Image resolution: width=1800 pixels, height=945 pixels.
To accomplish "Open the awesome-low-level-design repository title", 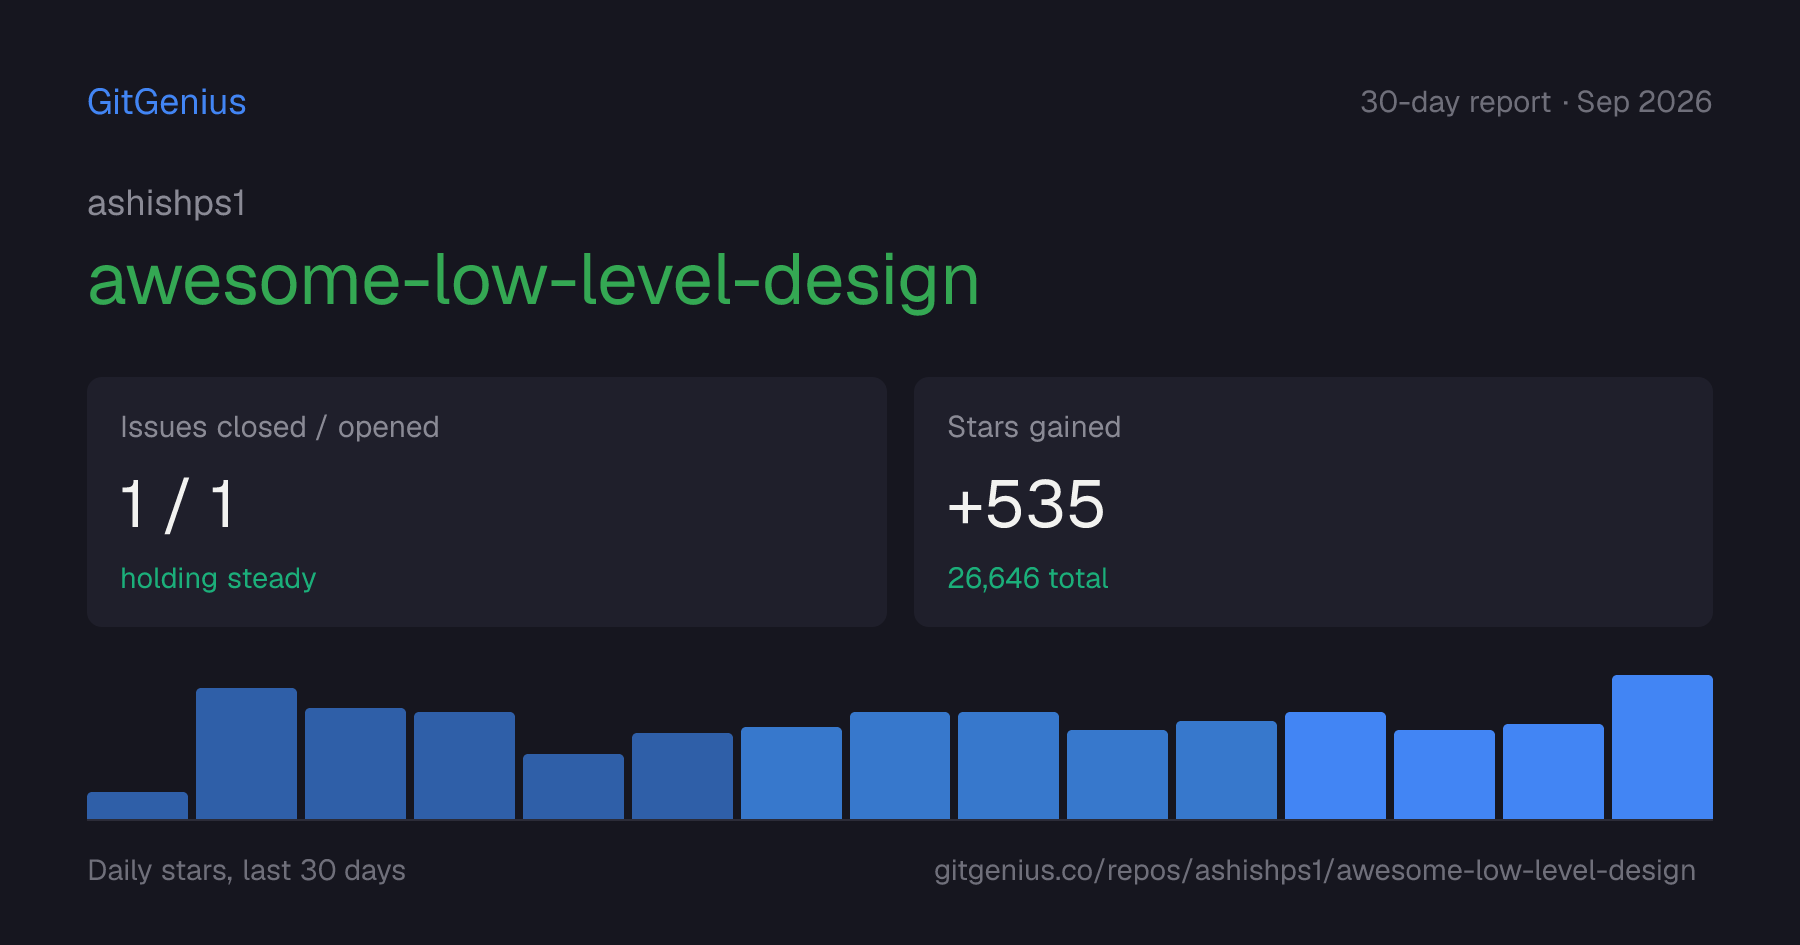I will [x=533, y=281].
